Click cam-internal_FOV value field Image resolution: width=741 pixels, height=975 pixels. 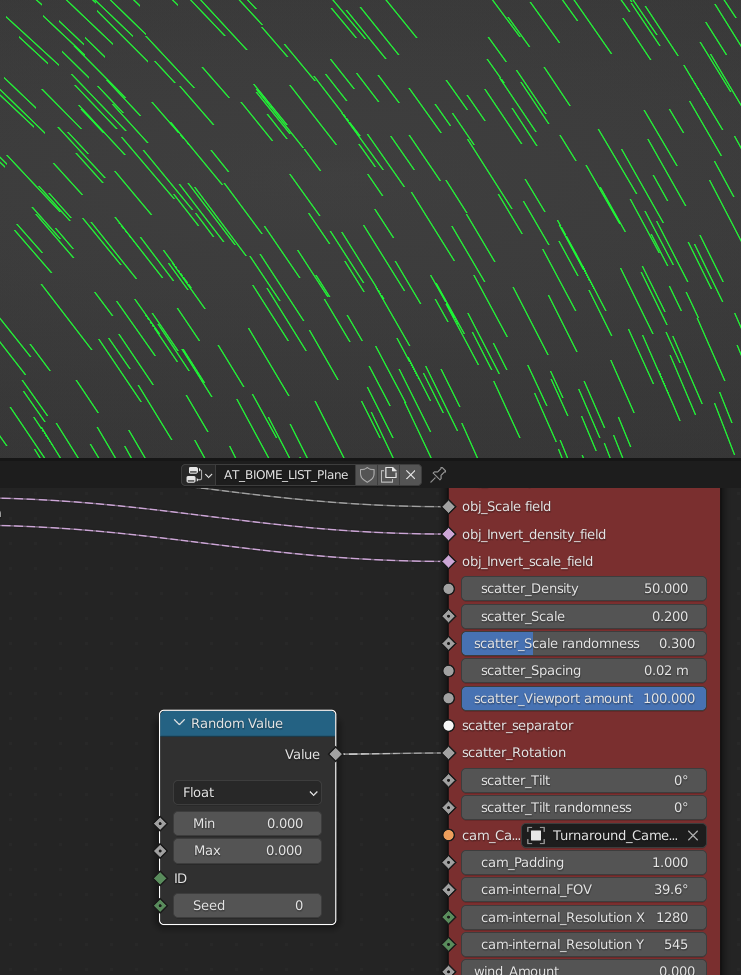click(584, 890)
